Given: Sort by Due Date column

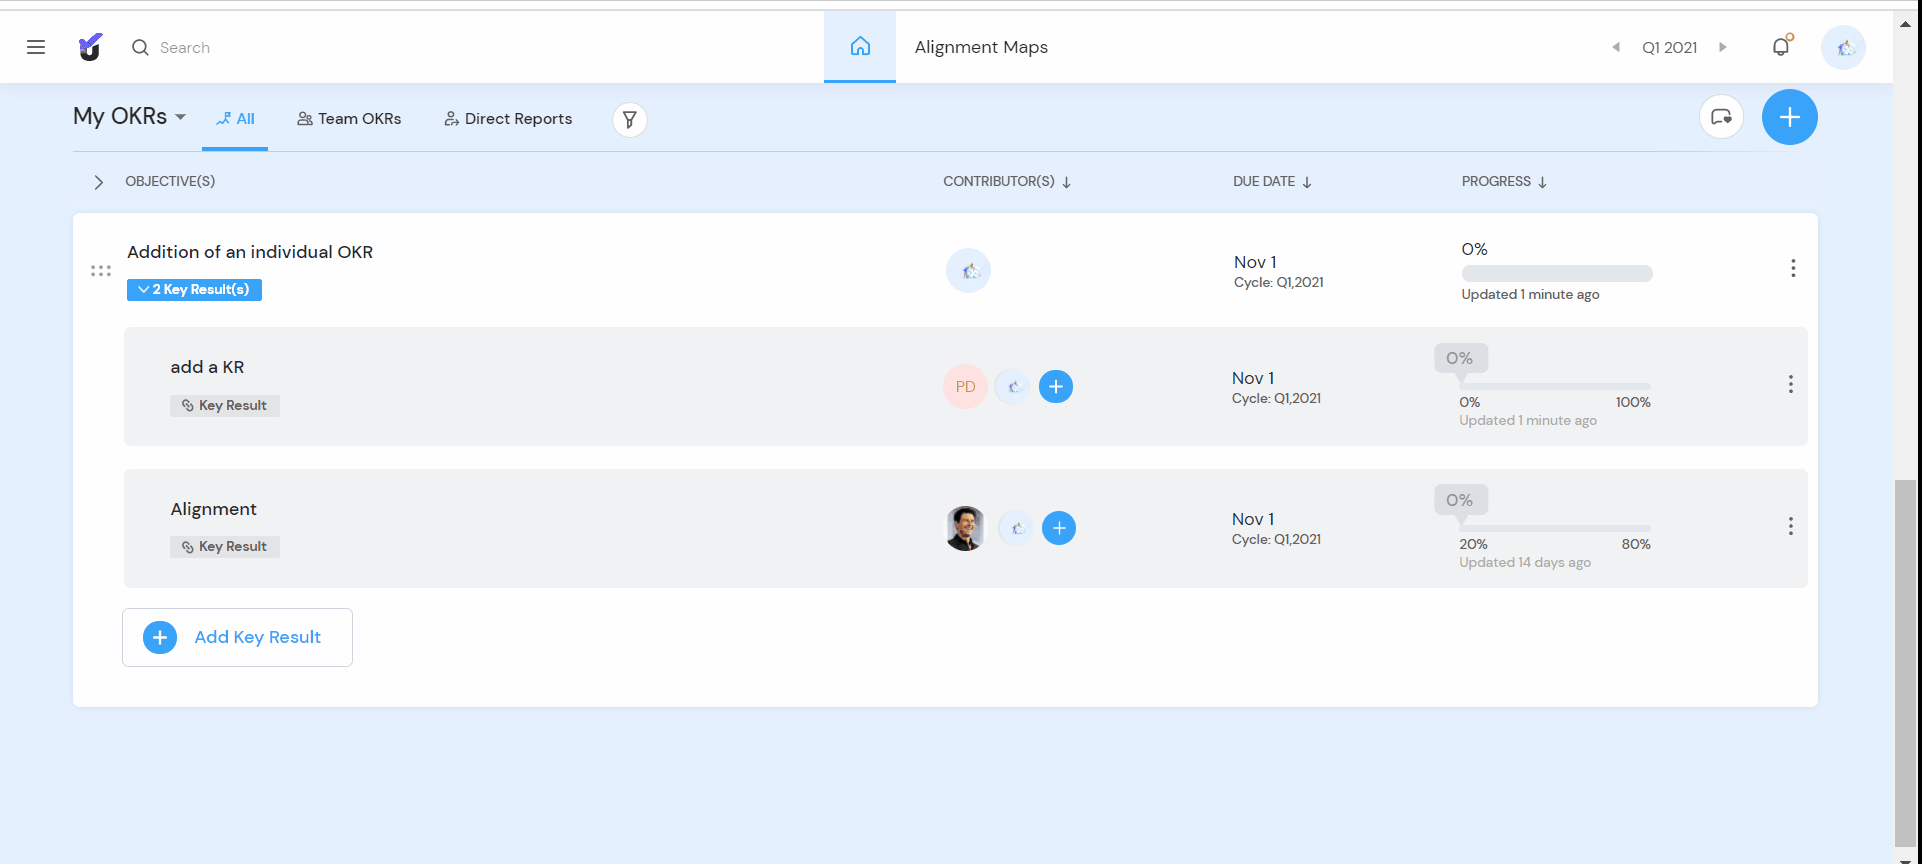Looking at the screenshot, I should coord(1272,181).
